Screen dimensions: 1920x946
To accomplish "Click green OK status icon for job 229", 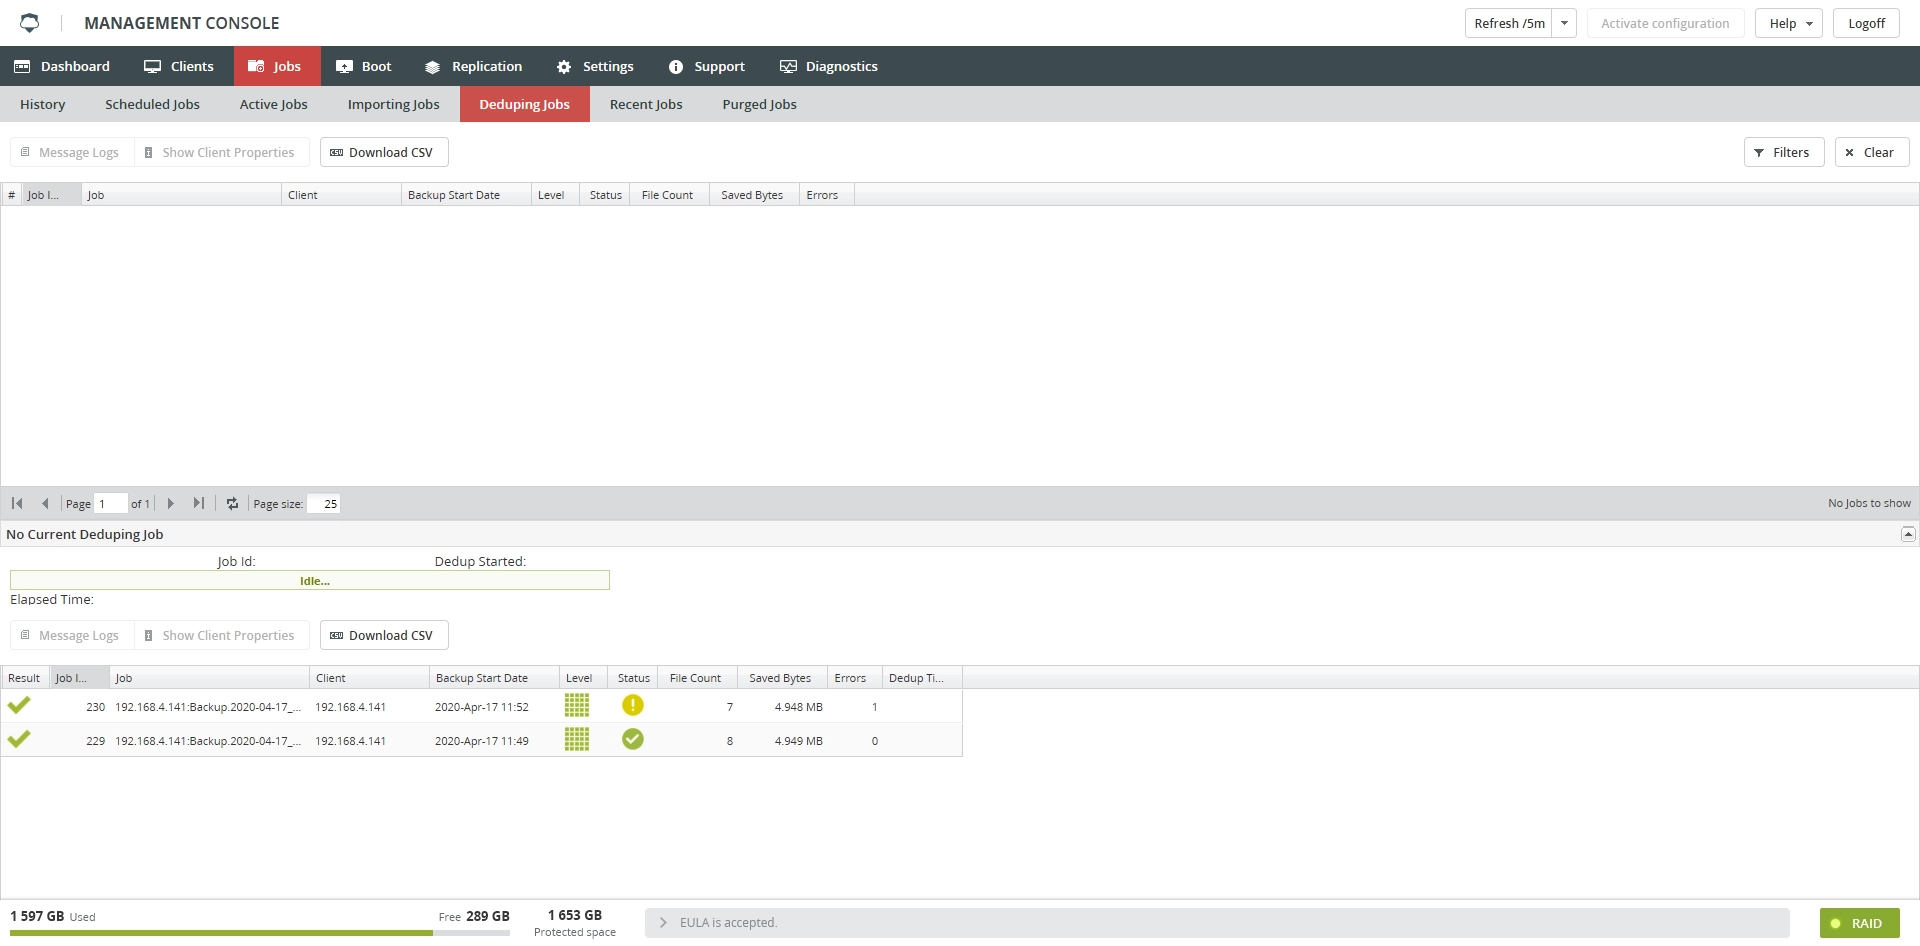I will coord(633,739).
